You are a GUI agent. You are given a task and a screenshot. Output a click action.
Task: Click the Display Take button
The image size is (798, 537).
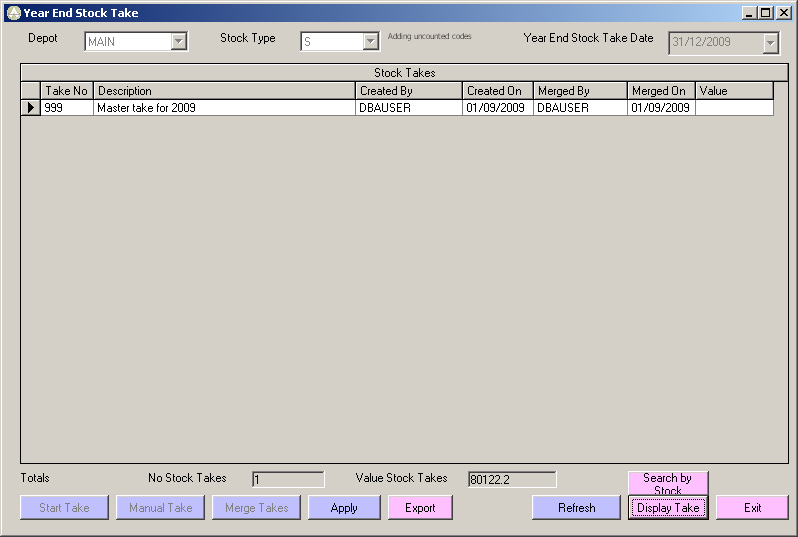[668, 507]
